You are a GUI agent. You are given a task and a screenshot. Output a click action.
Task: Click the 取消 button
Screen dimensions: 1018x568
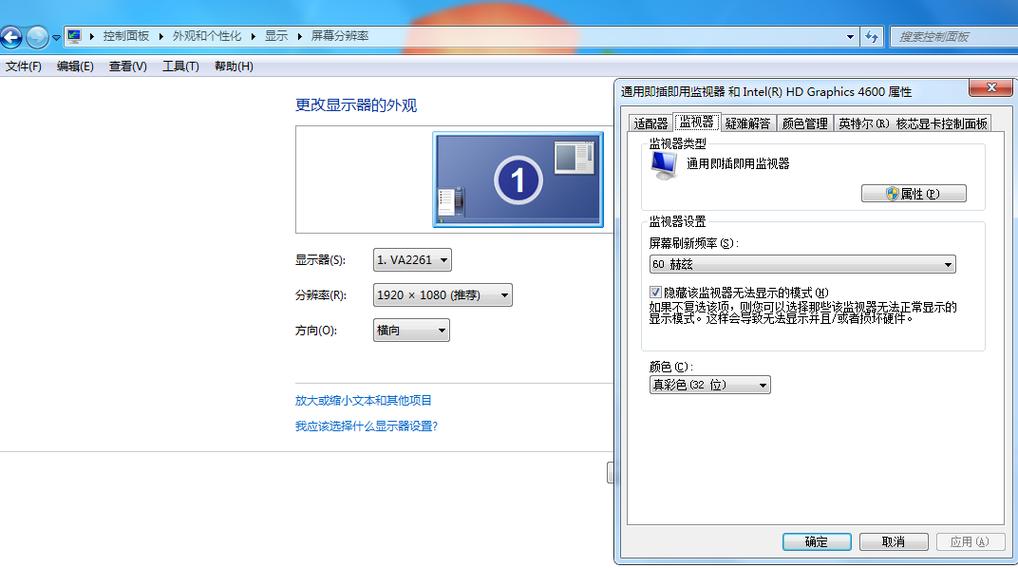[x=893, y=542]
